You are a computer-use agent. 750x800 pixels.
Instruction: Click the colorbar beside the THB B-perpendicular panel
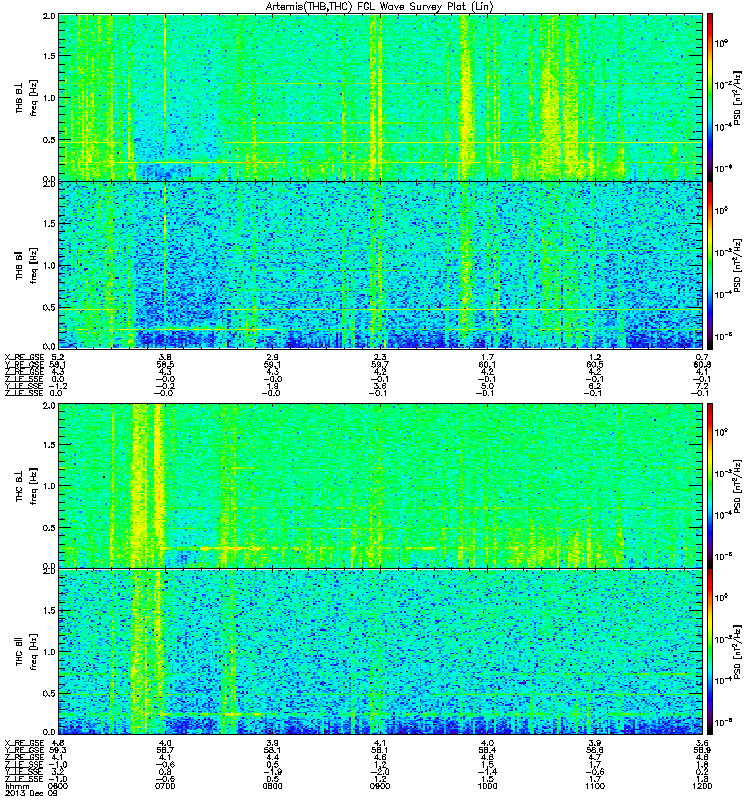[710, 97]
